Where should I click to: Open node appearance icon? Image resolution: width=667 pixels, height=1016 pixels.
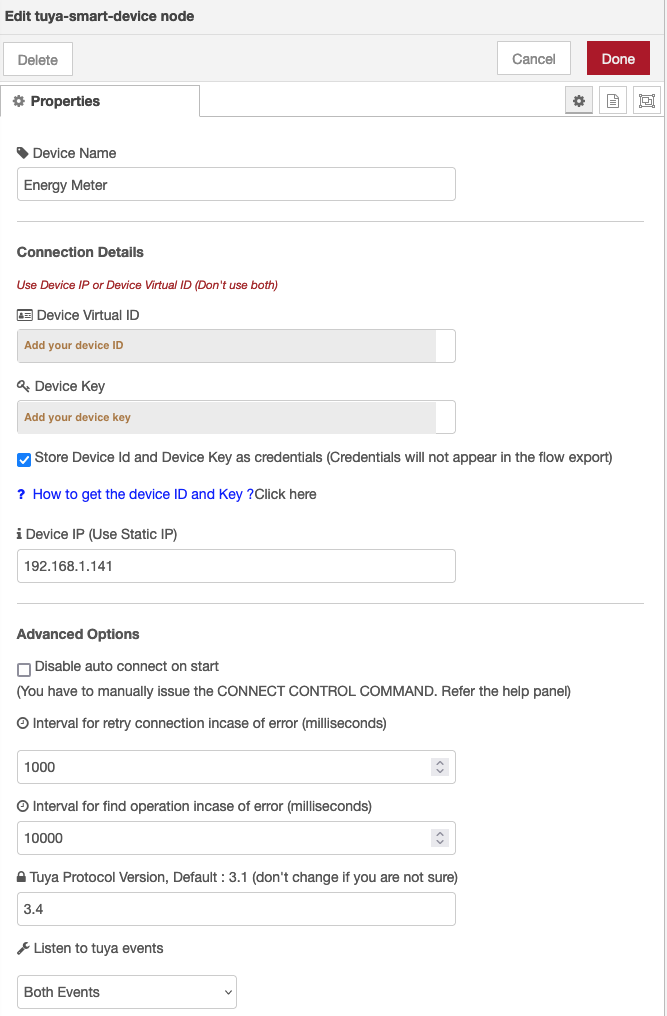pos(647,101)
